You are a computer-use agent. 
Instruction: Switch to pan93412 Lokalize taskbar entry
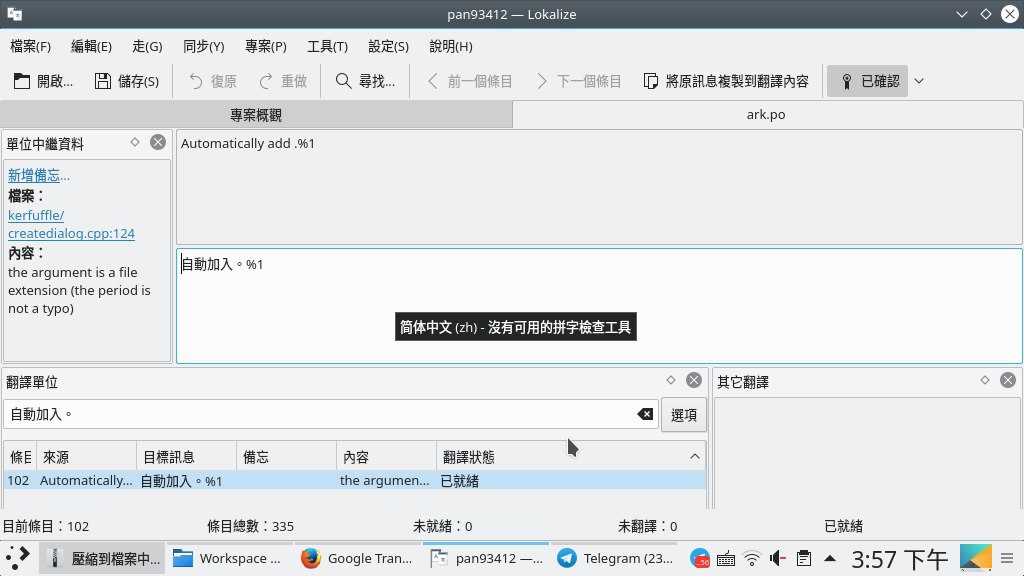(486, 558)
